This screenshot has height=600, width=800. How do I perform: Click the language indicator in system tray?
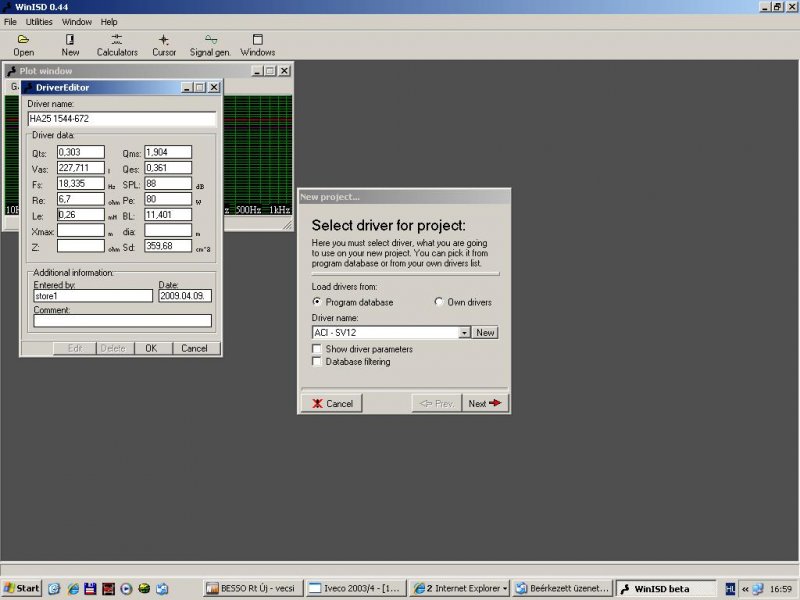tap(730, 589)
